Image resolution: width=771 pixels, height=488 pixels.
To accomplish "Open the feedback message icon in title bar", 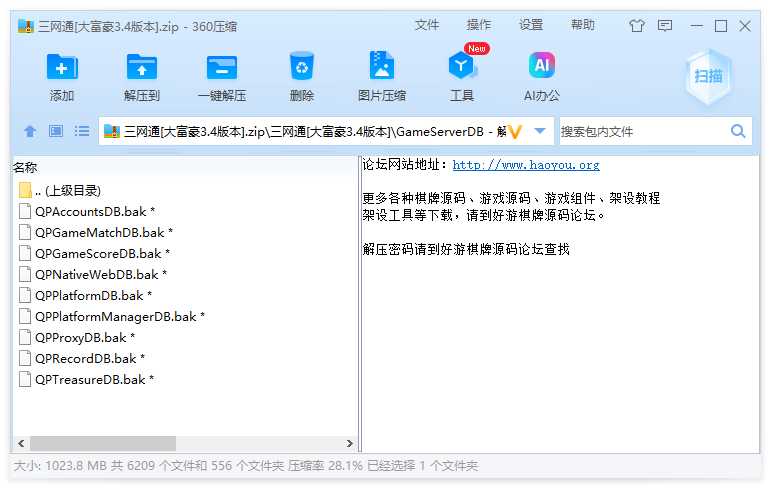I will pos(665,26).
